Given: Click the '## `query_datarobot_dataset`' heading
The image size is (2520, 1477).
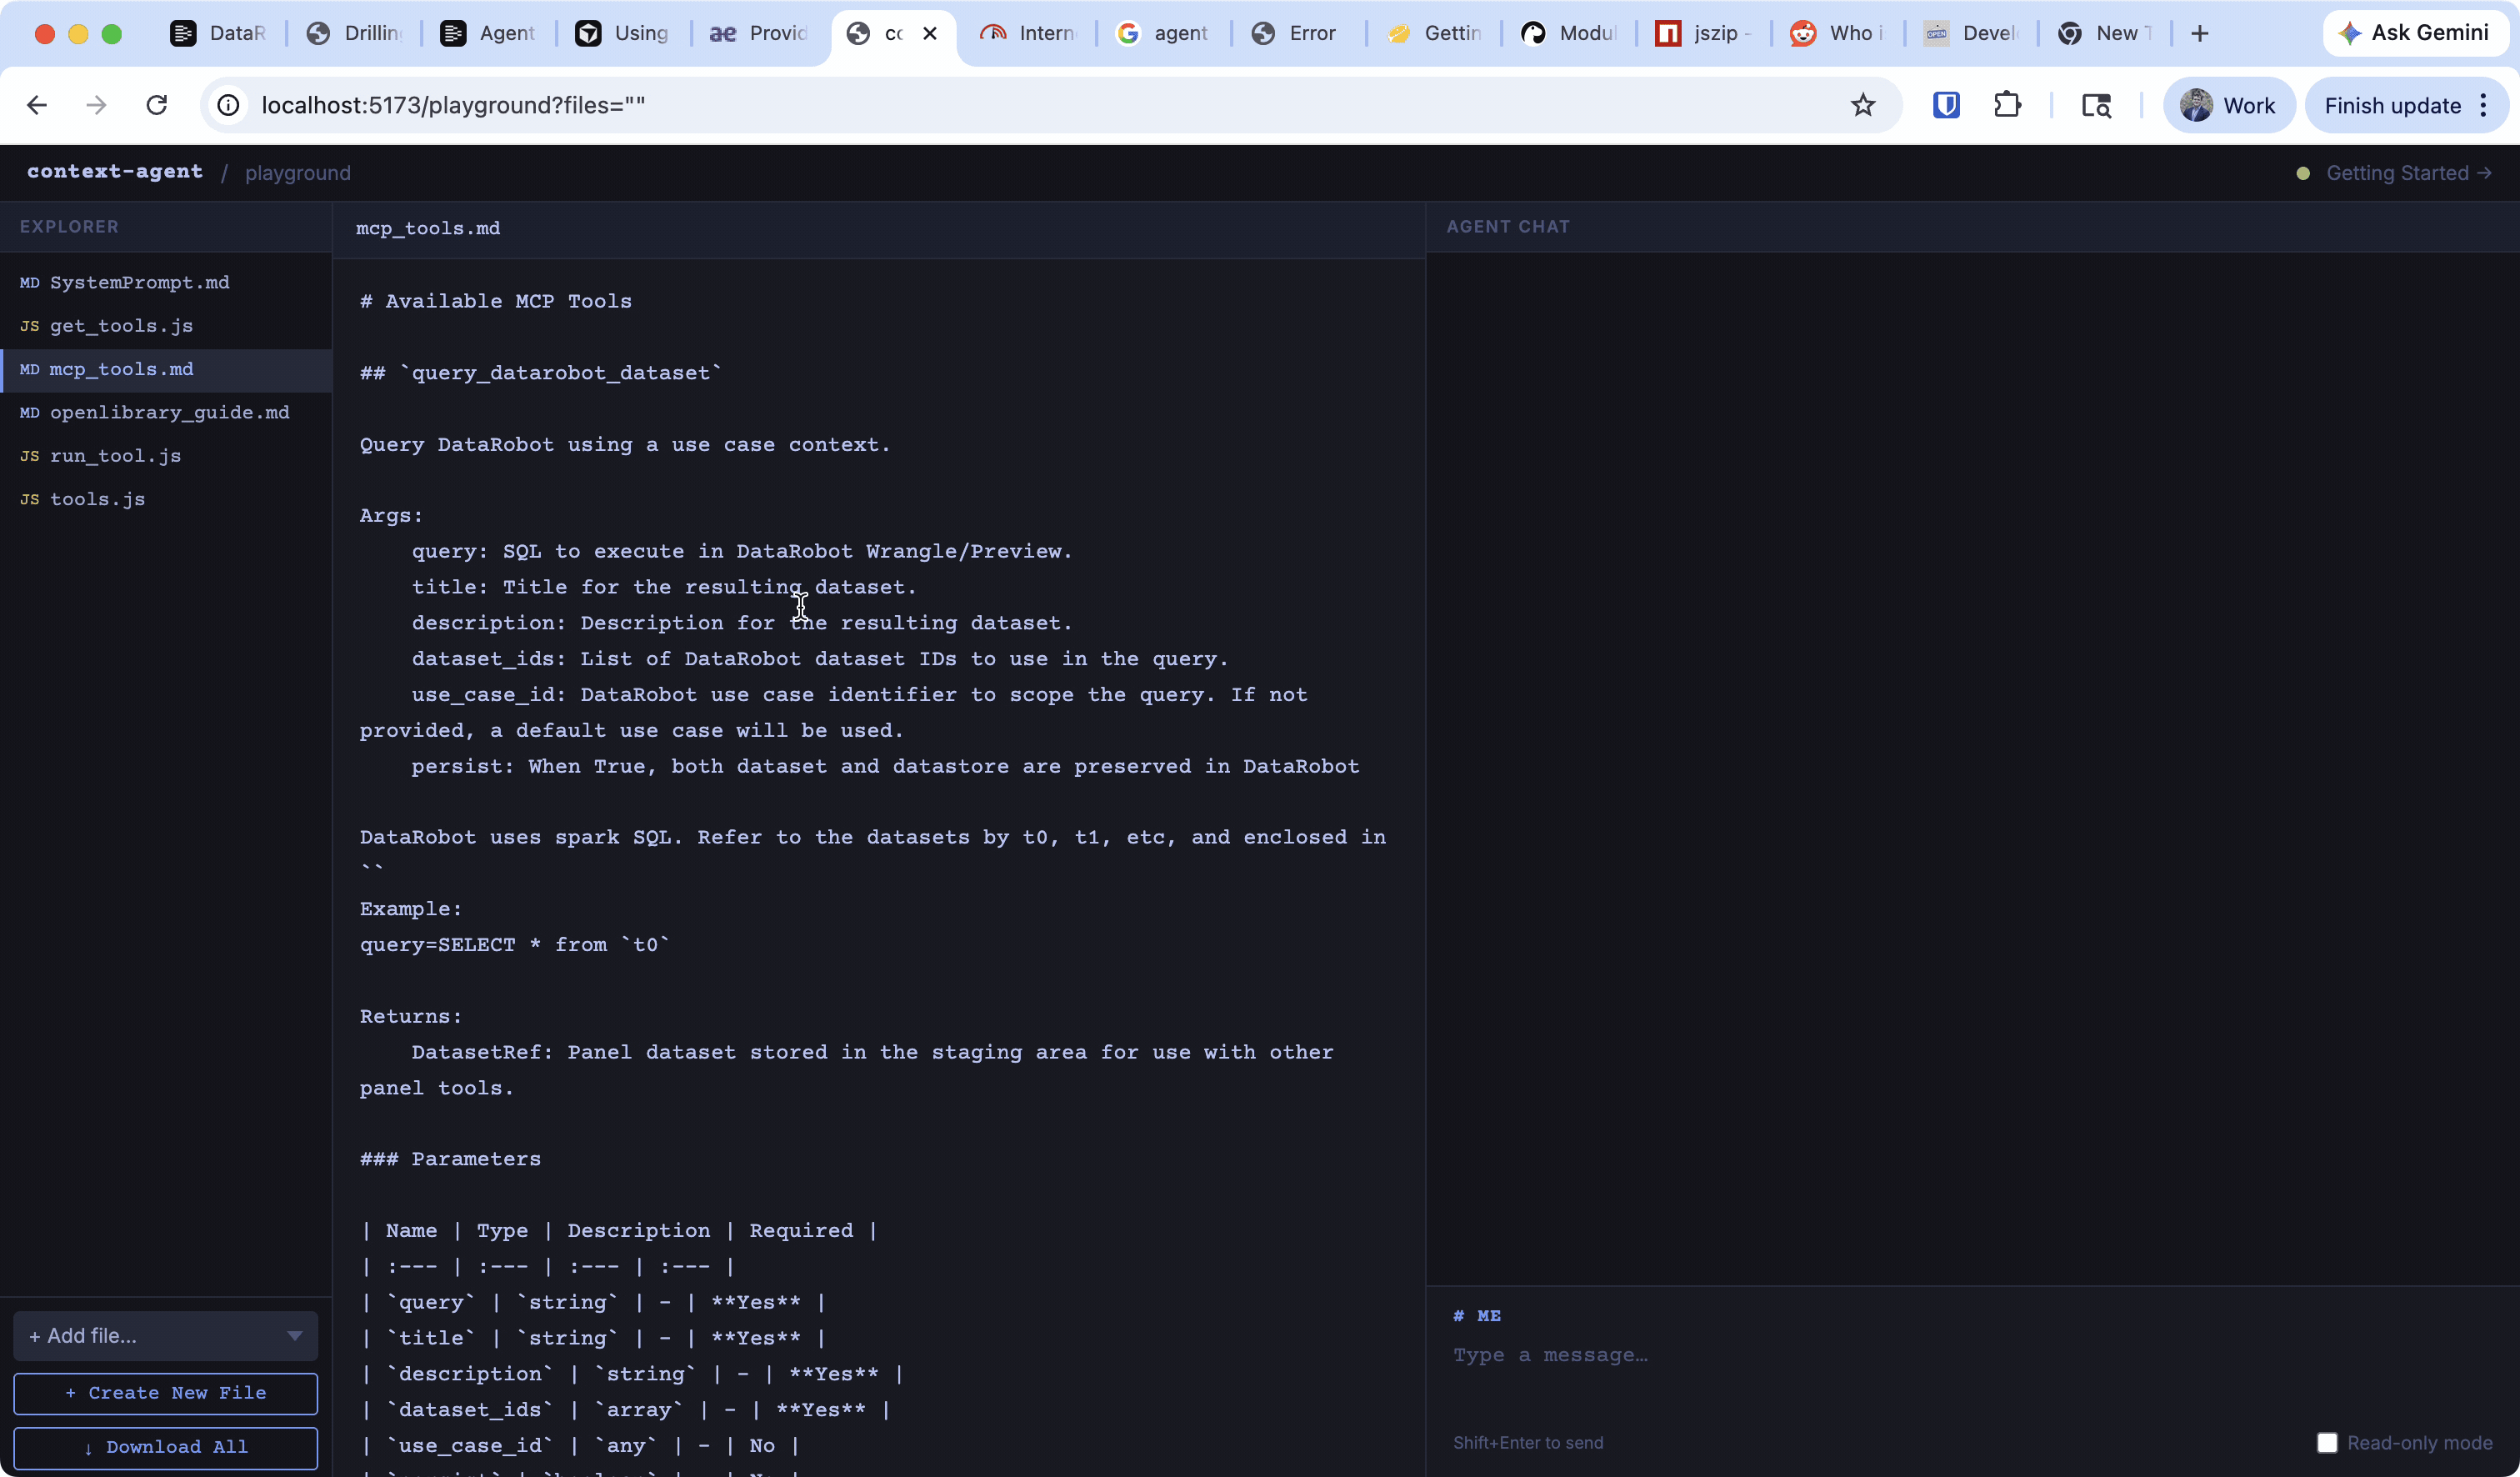Looking at the screenshot, I should tap(541, 373).
